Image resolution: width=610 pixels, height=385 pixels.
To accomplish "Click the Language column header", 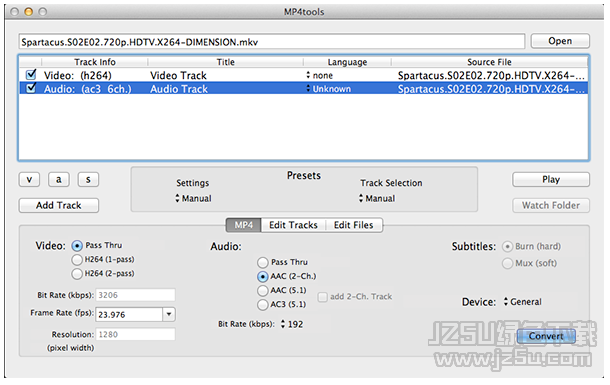I will click(347, 62).
